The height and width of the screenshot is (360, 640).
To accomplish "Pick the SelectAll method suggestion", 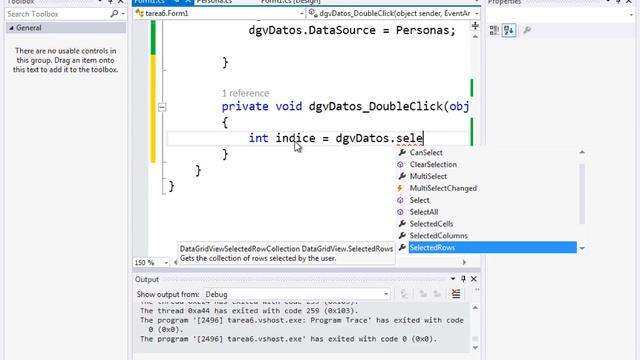I will [x=424, y=212].
